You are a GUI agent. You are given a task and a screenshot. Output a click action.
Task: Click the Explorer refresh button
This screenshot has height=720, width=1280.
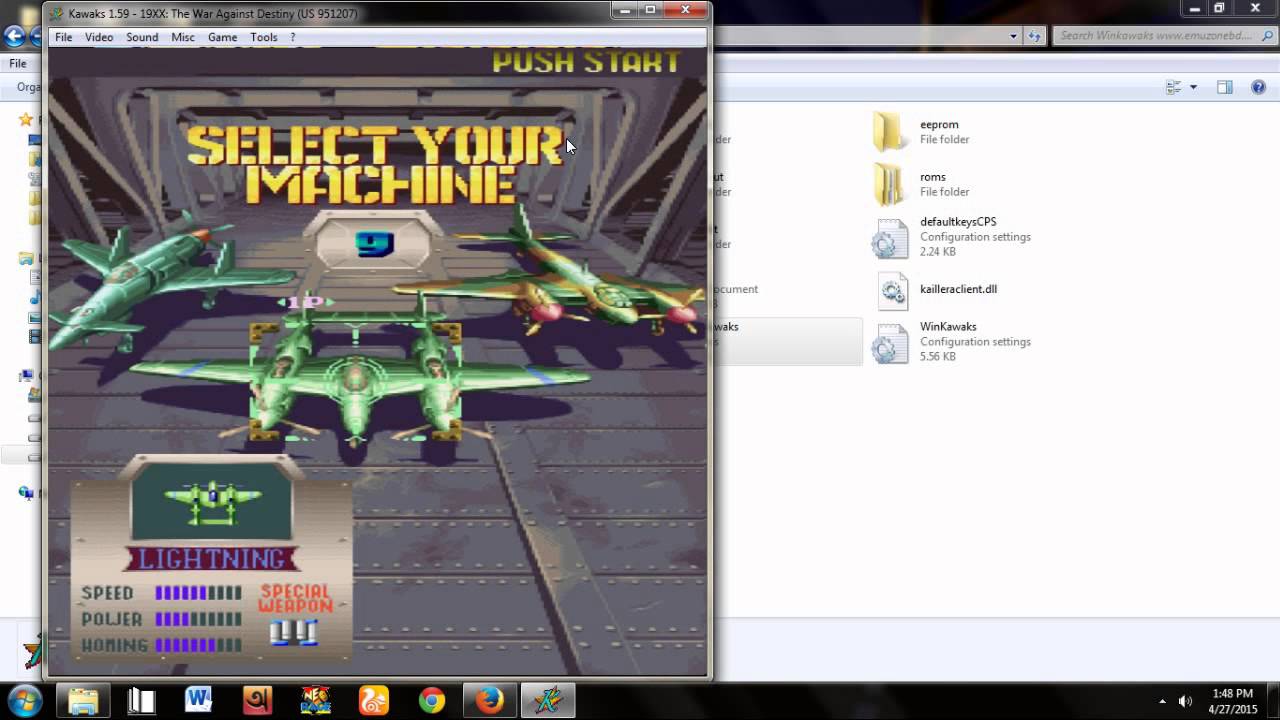click(1035, 36)
